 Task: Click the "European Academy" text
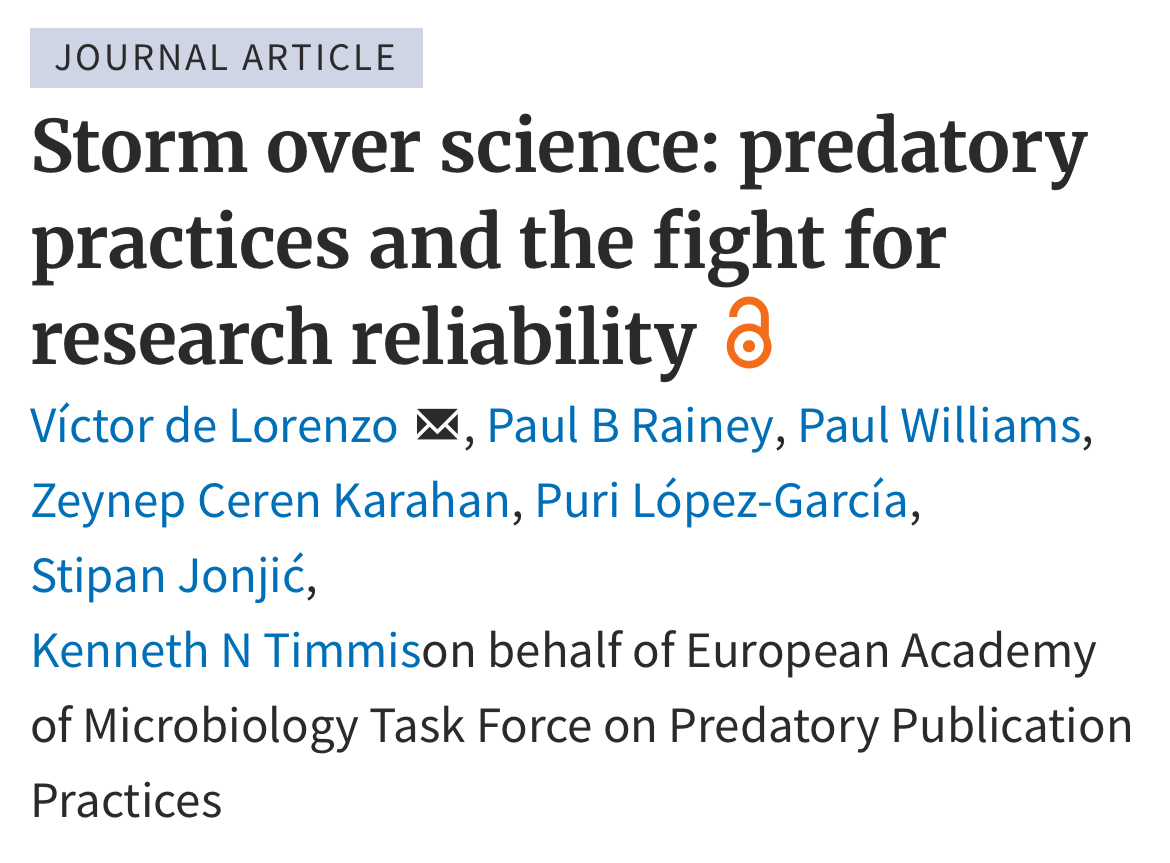pyautogui.click(x=892, y=651)
